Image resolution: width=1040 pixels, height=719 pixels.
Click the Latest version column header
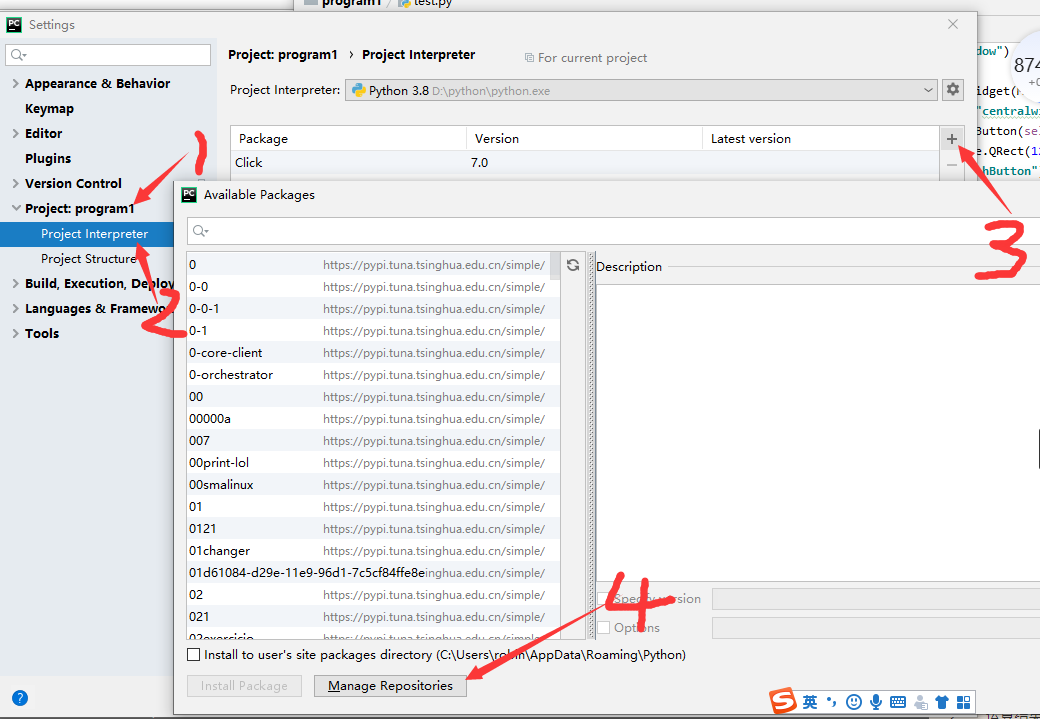pos(820,139)
